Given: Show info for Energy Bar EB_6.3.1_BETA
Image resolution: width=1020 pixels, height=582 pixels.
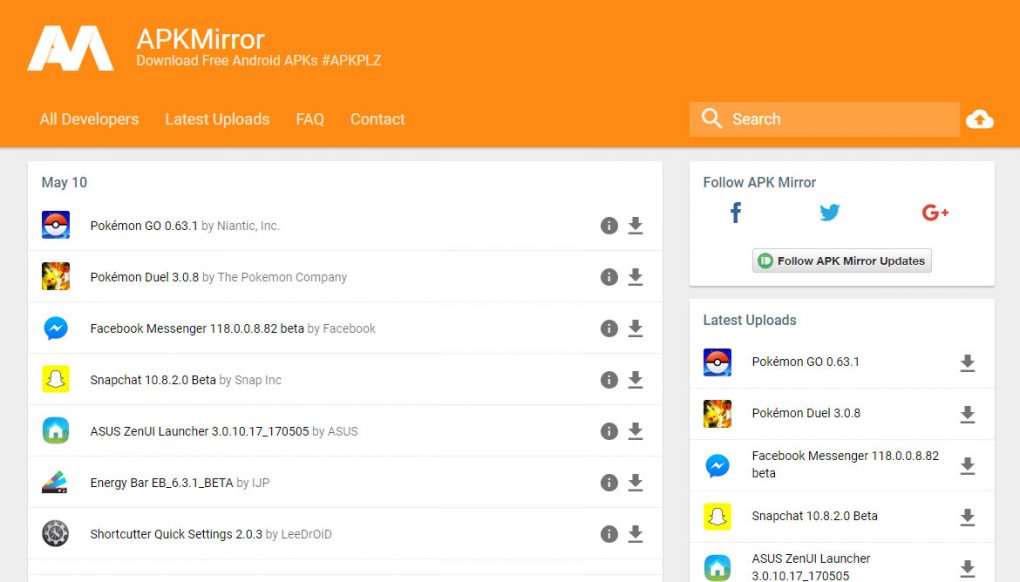Looking at the screenshot, I should pos(609,483).
